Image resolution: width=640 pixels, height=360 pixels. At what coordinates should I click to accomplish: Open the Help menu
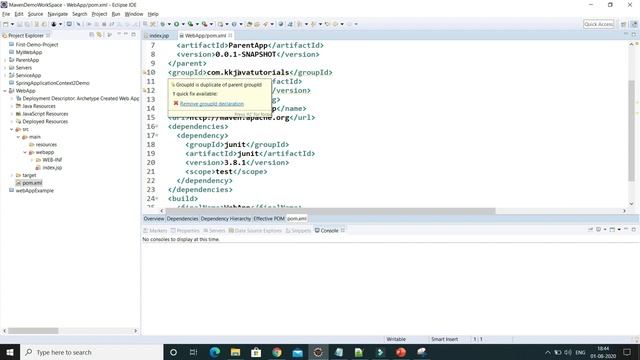[153, 14]
